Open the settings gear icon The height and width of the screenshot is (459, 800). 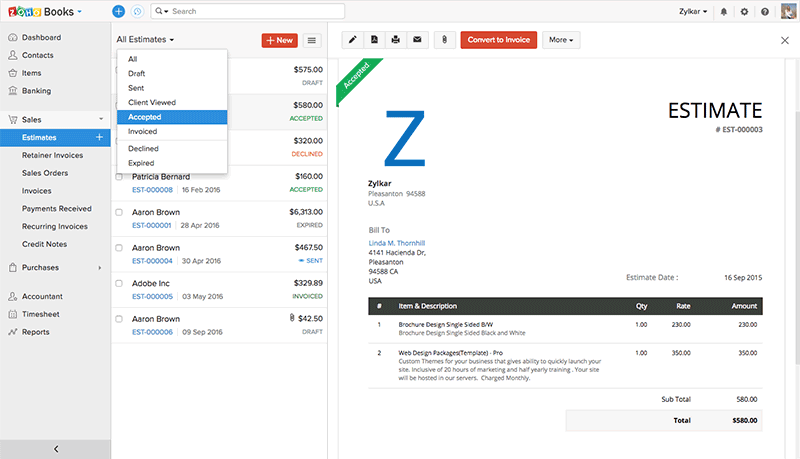coord(744,11)
